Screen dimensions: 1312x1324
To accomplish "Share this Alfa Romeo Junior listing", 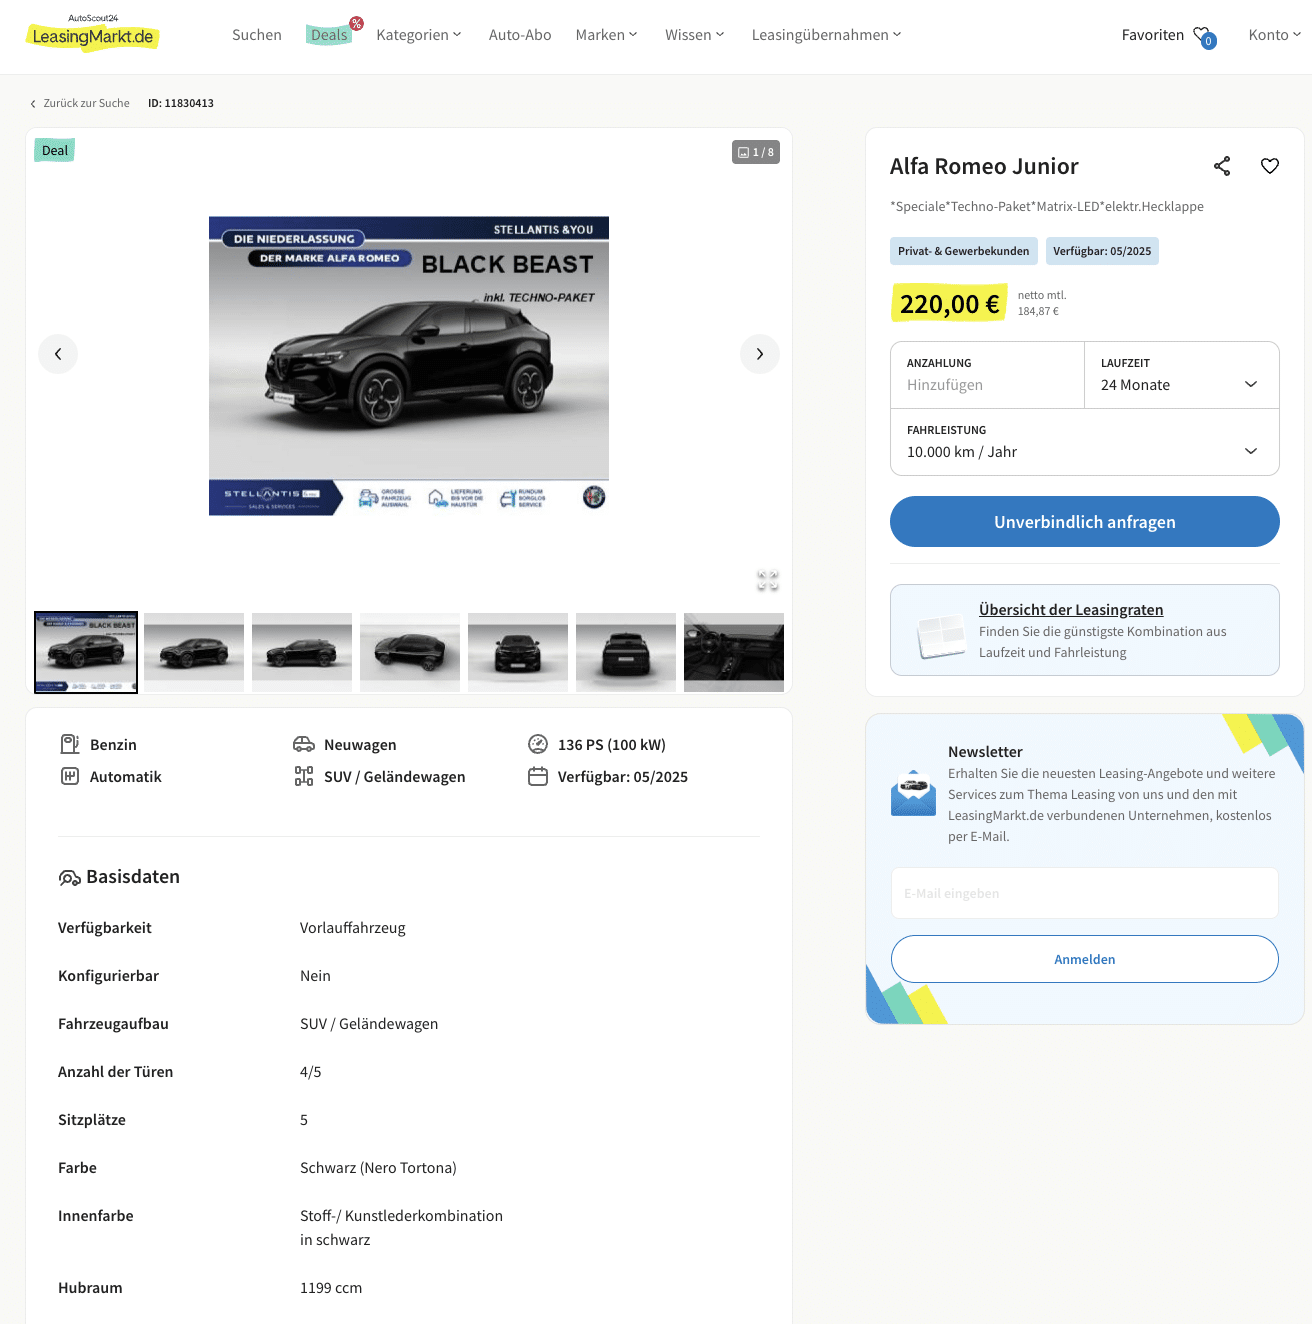I will 1222,166.
